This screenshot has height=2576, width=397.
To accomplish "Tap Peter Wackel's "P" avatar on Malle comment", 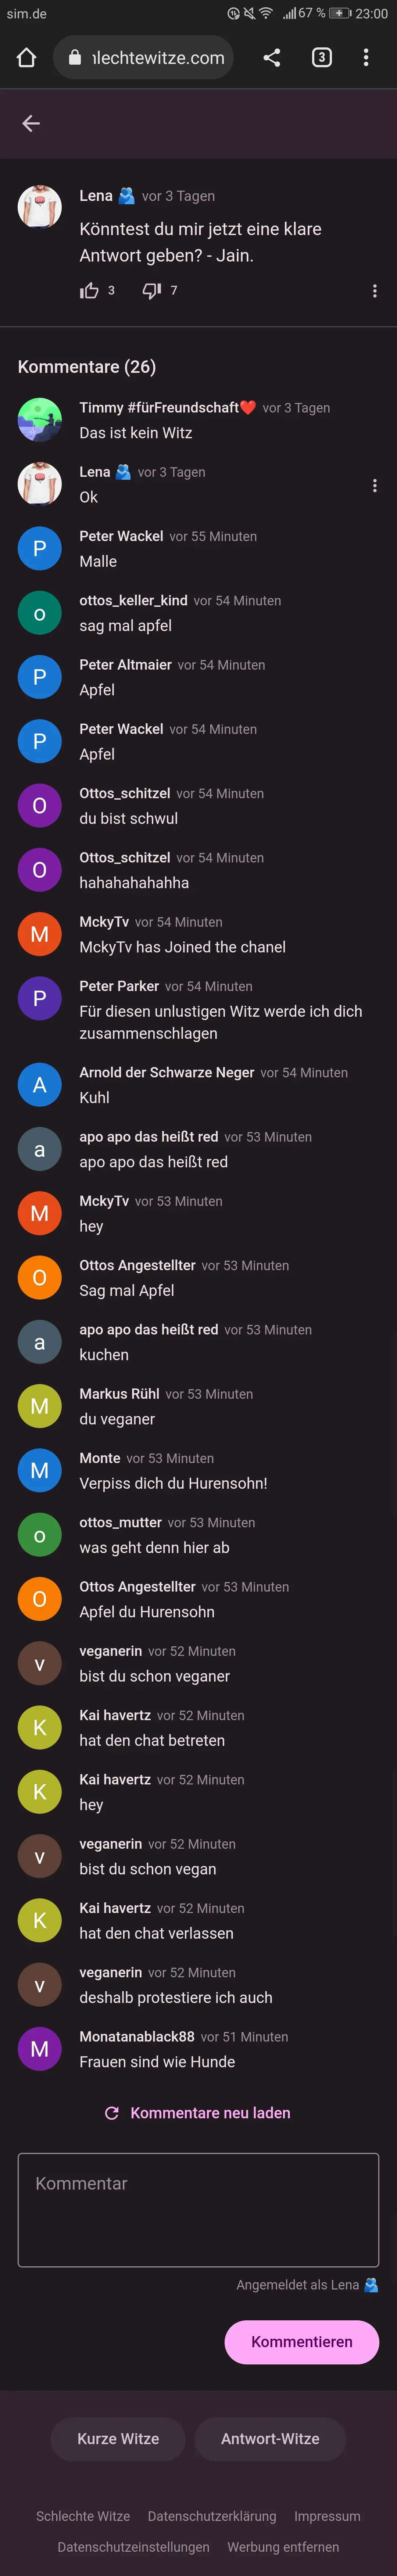I will click(40, 549).
